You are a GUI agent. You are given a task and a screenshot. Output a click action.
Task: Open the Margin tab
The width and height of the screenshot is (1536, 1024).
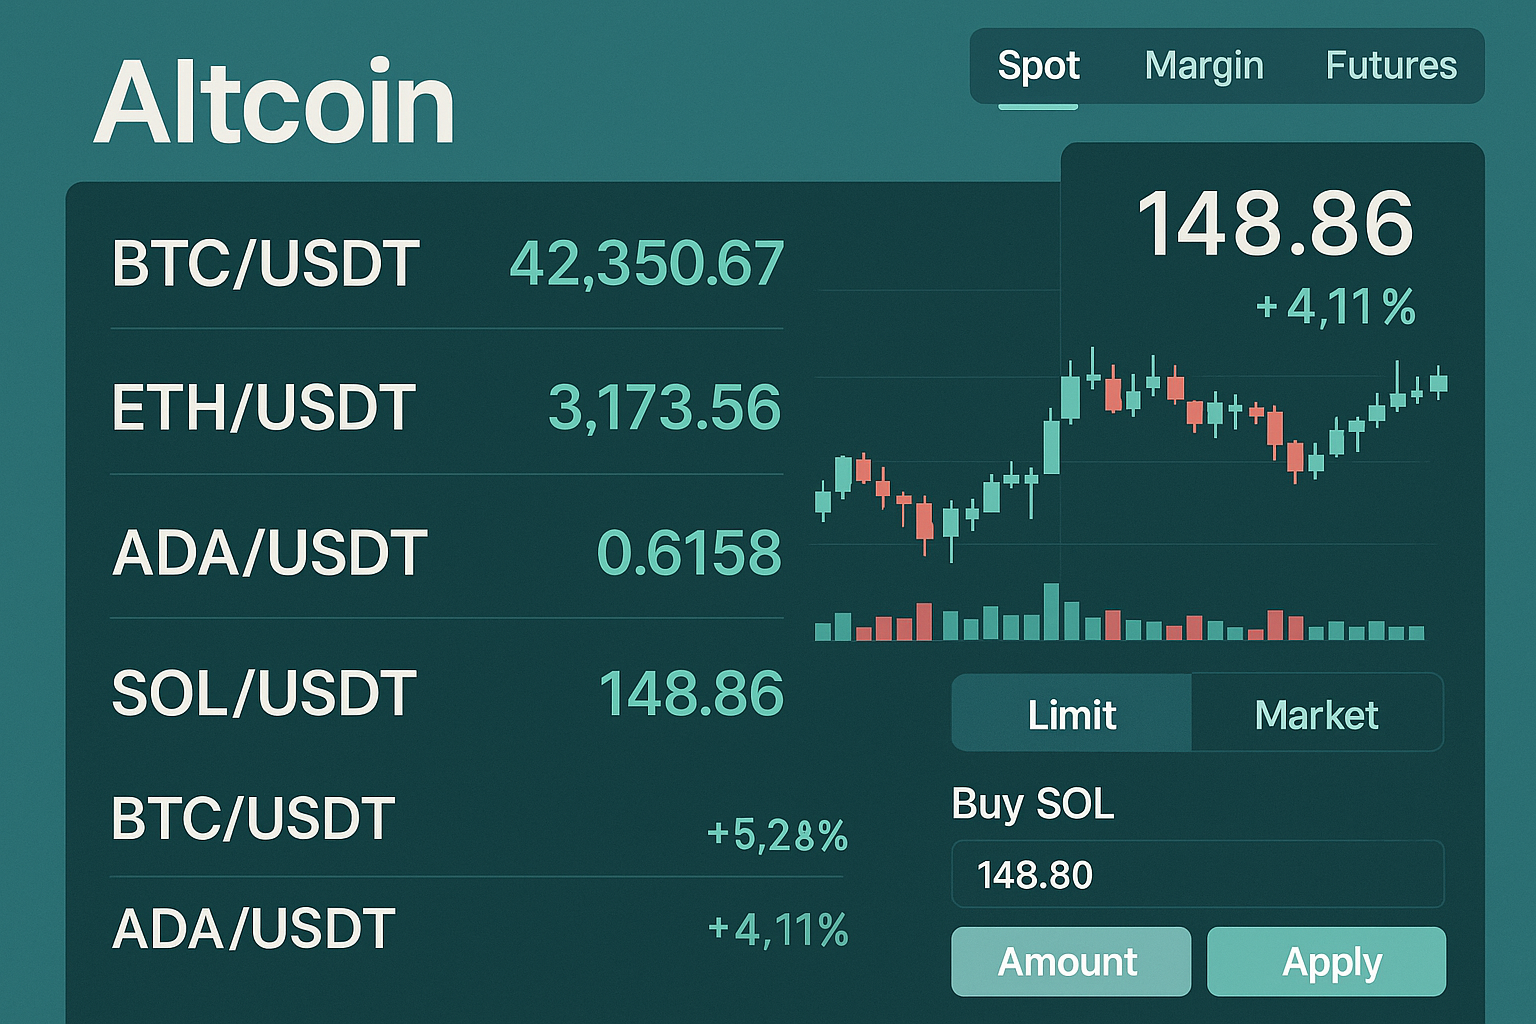[x=1204, y=66]
